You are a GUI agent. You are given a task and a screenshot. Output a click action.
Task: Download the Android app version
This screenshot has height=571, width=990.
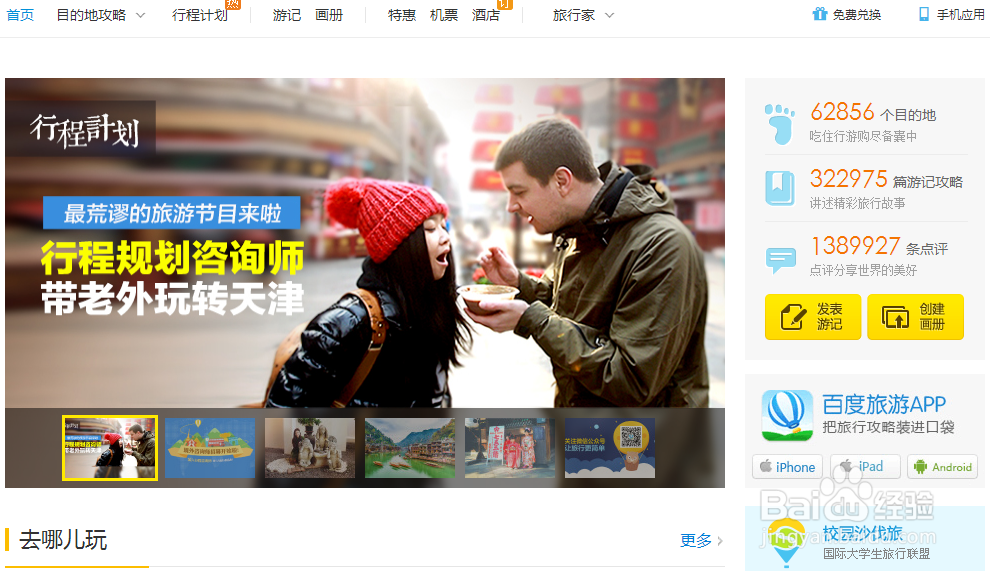point(943,467)
